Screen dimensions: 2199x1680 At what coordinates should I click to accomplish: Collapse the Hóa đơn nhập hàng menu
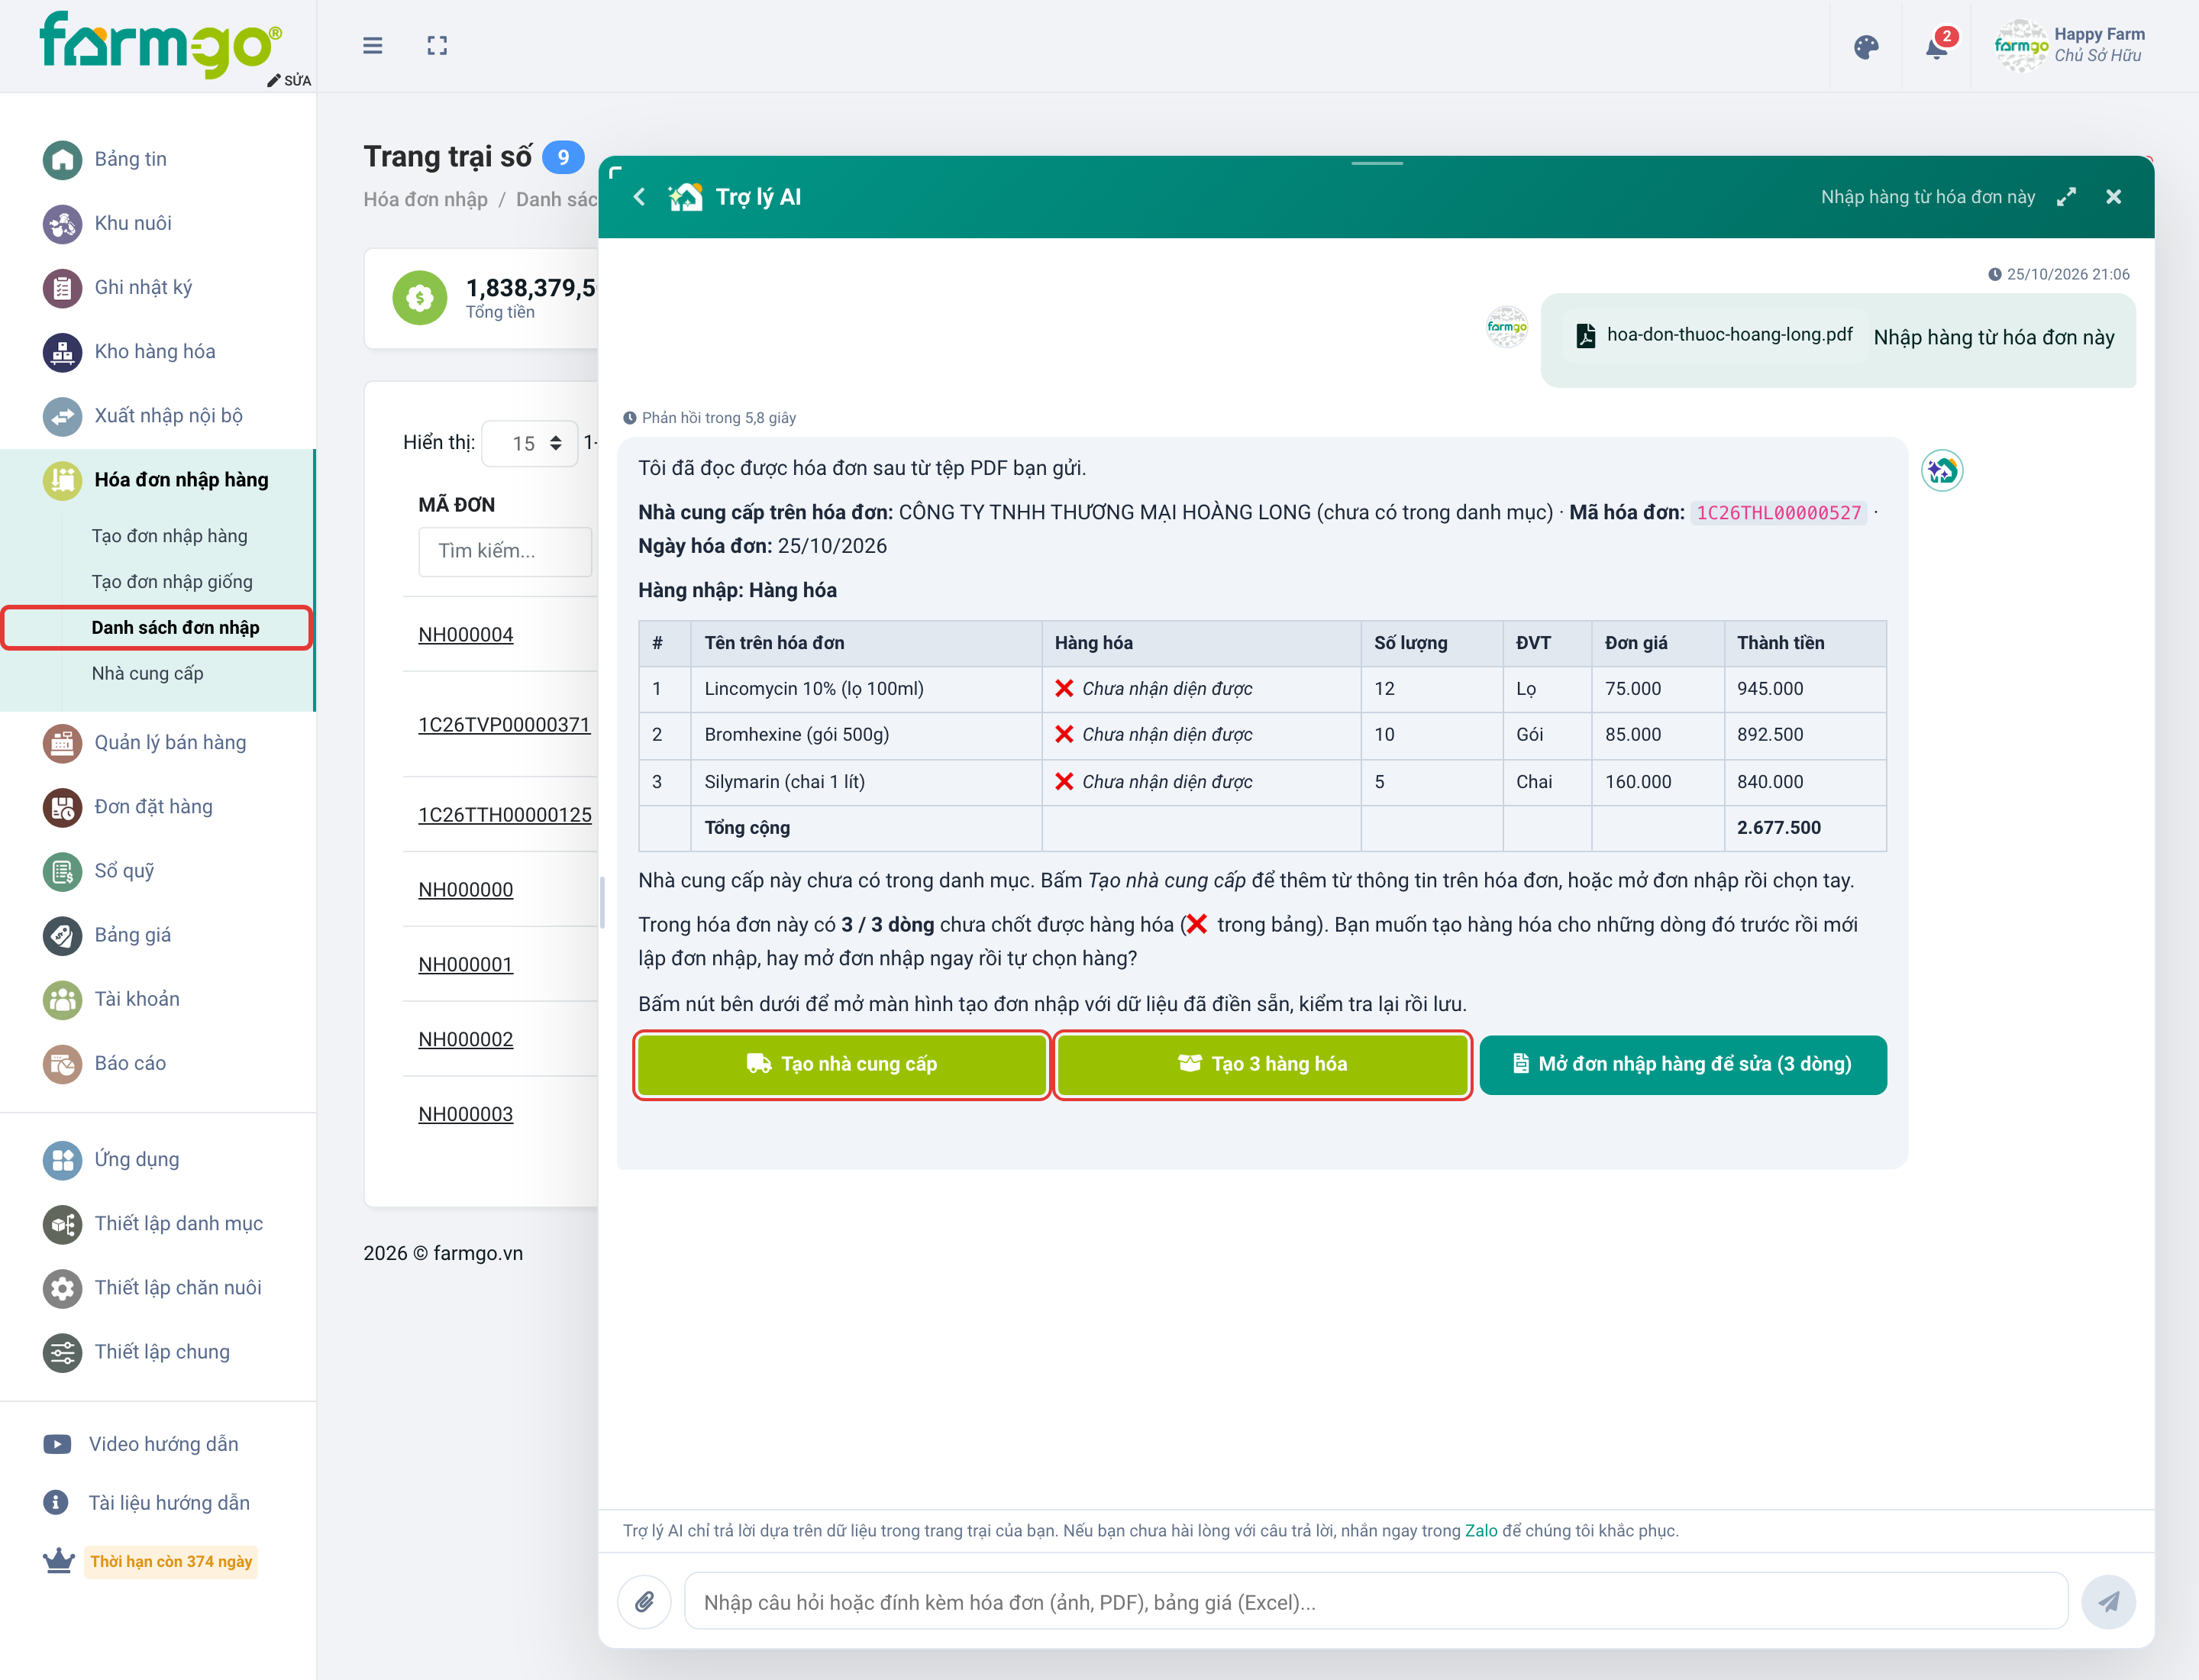[x=158, y=480]
